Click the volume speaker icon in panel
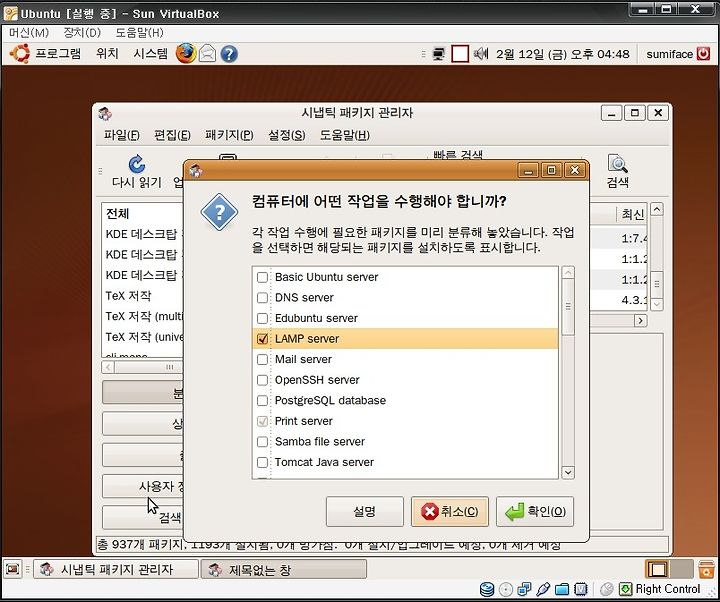The width and height of the screenshot is (720, 602). coord(480,54)
